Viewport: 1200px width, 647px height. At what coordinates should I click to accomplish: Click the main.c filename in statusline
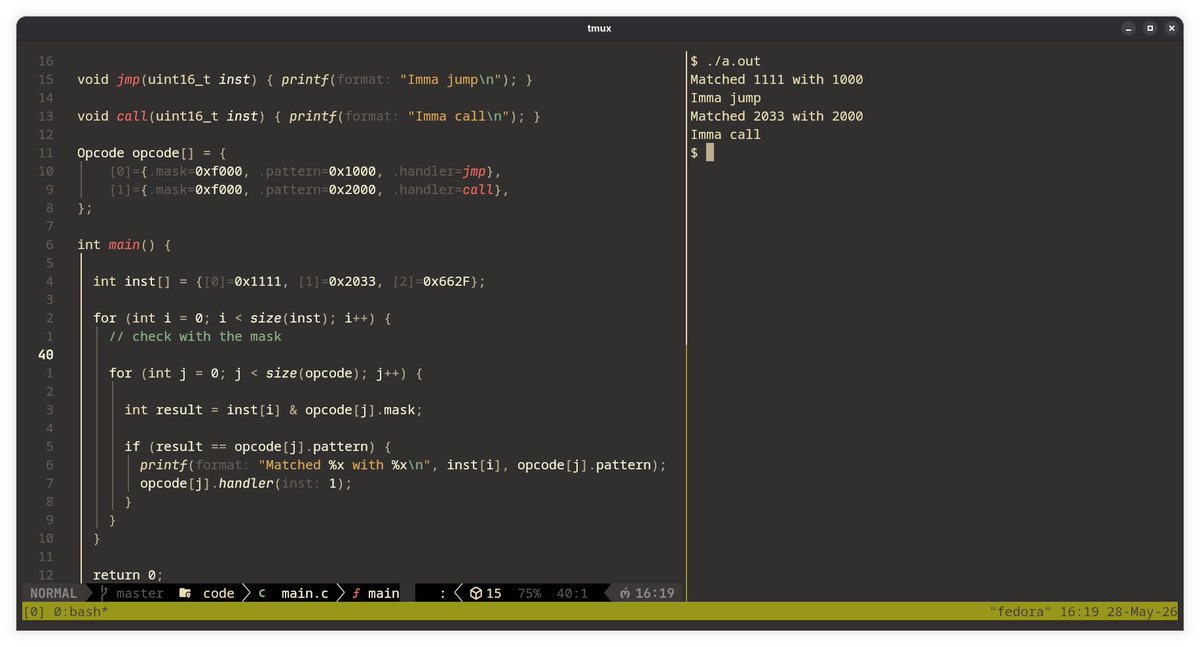click(305, 593)
